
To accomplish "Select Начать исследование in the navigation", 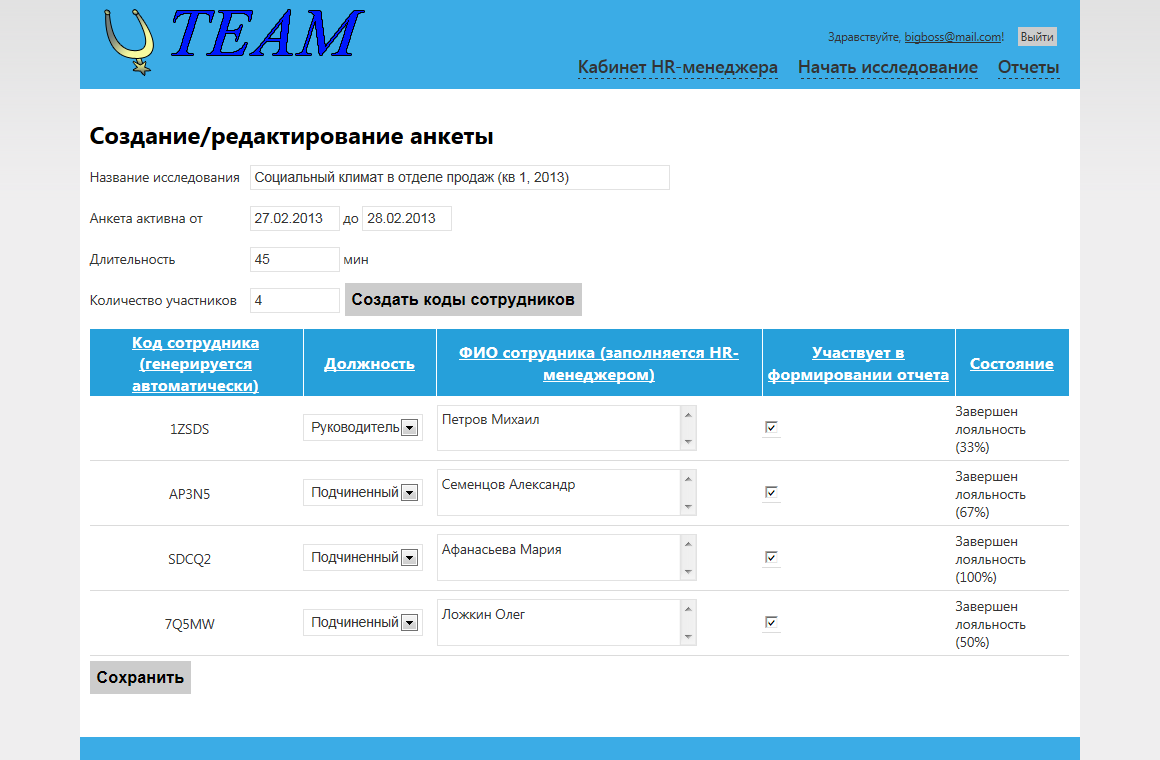I will pyautogui.click(x=888, y=67).
